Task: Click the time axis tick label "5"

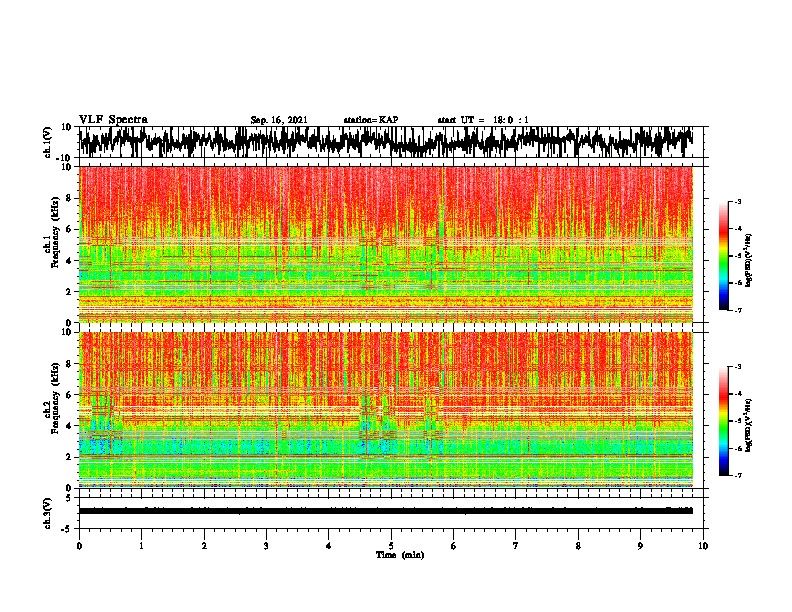Action: pyautogui.click(x=391, y=546)
